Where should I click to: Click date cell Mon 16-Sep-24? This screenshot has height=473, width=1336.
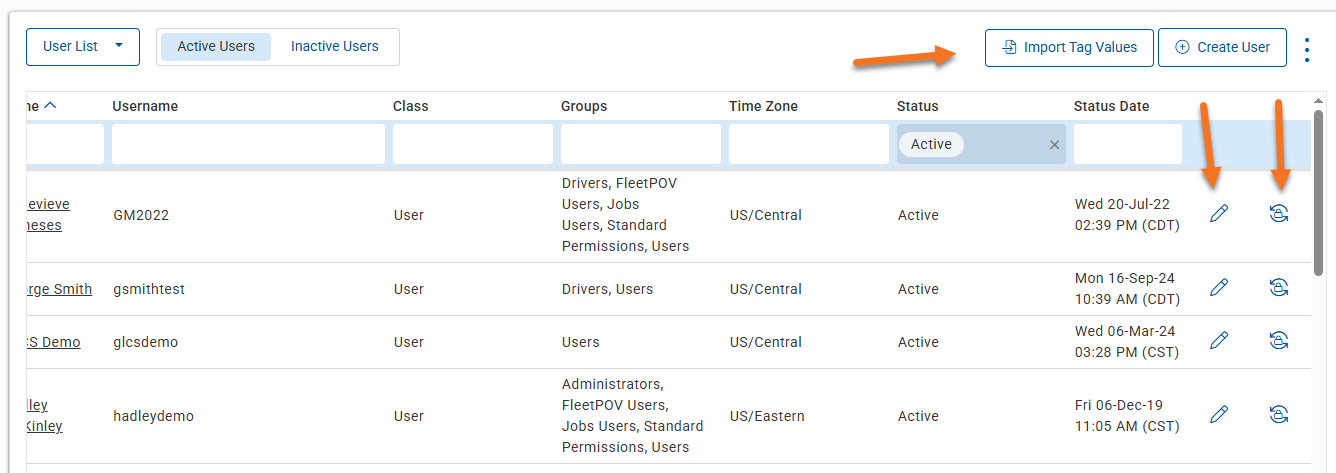click(x=1127, y=289)
